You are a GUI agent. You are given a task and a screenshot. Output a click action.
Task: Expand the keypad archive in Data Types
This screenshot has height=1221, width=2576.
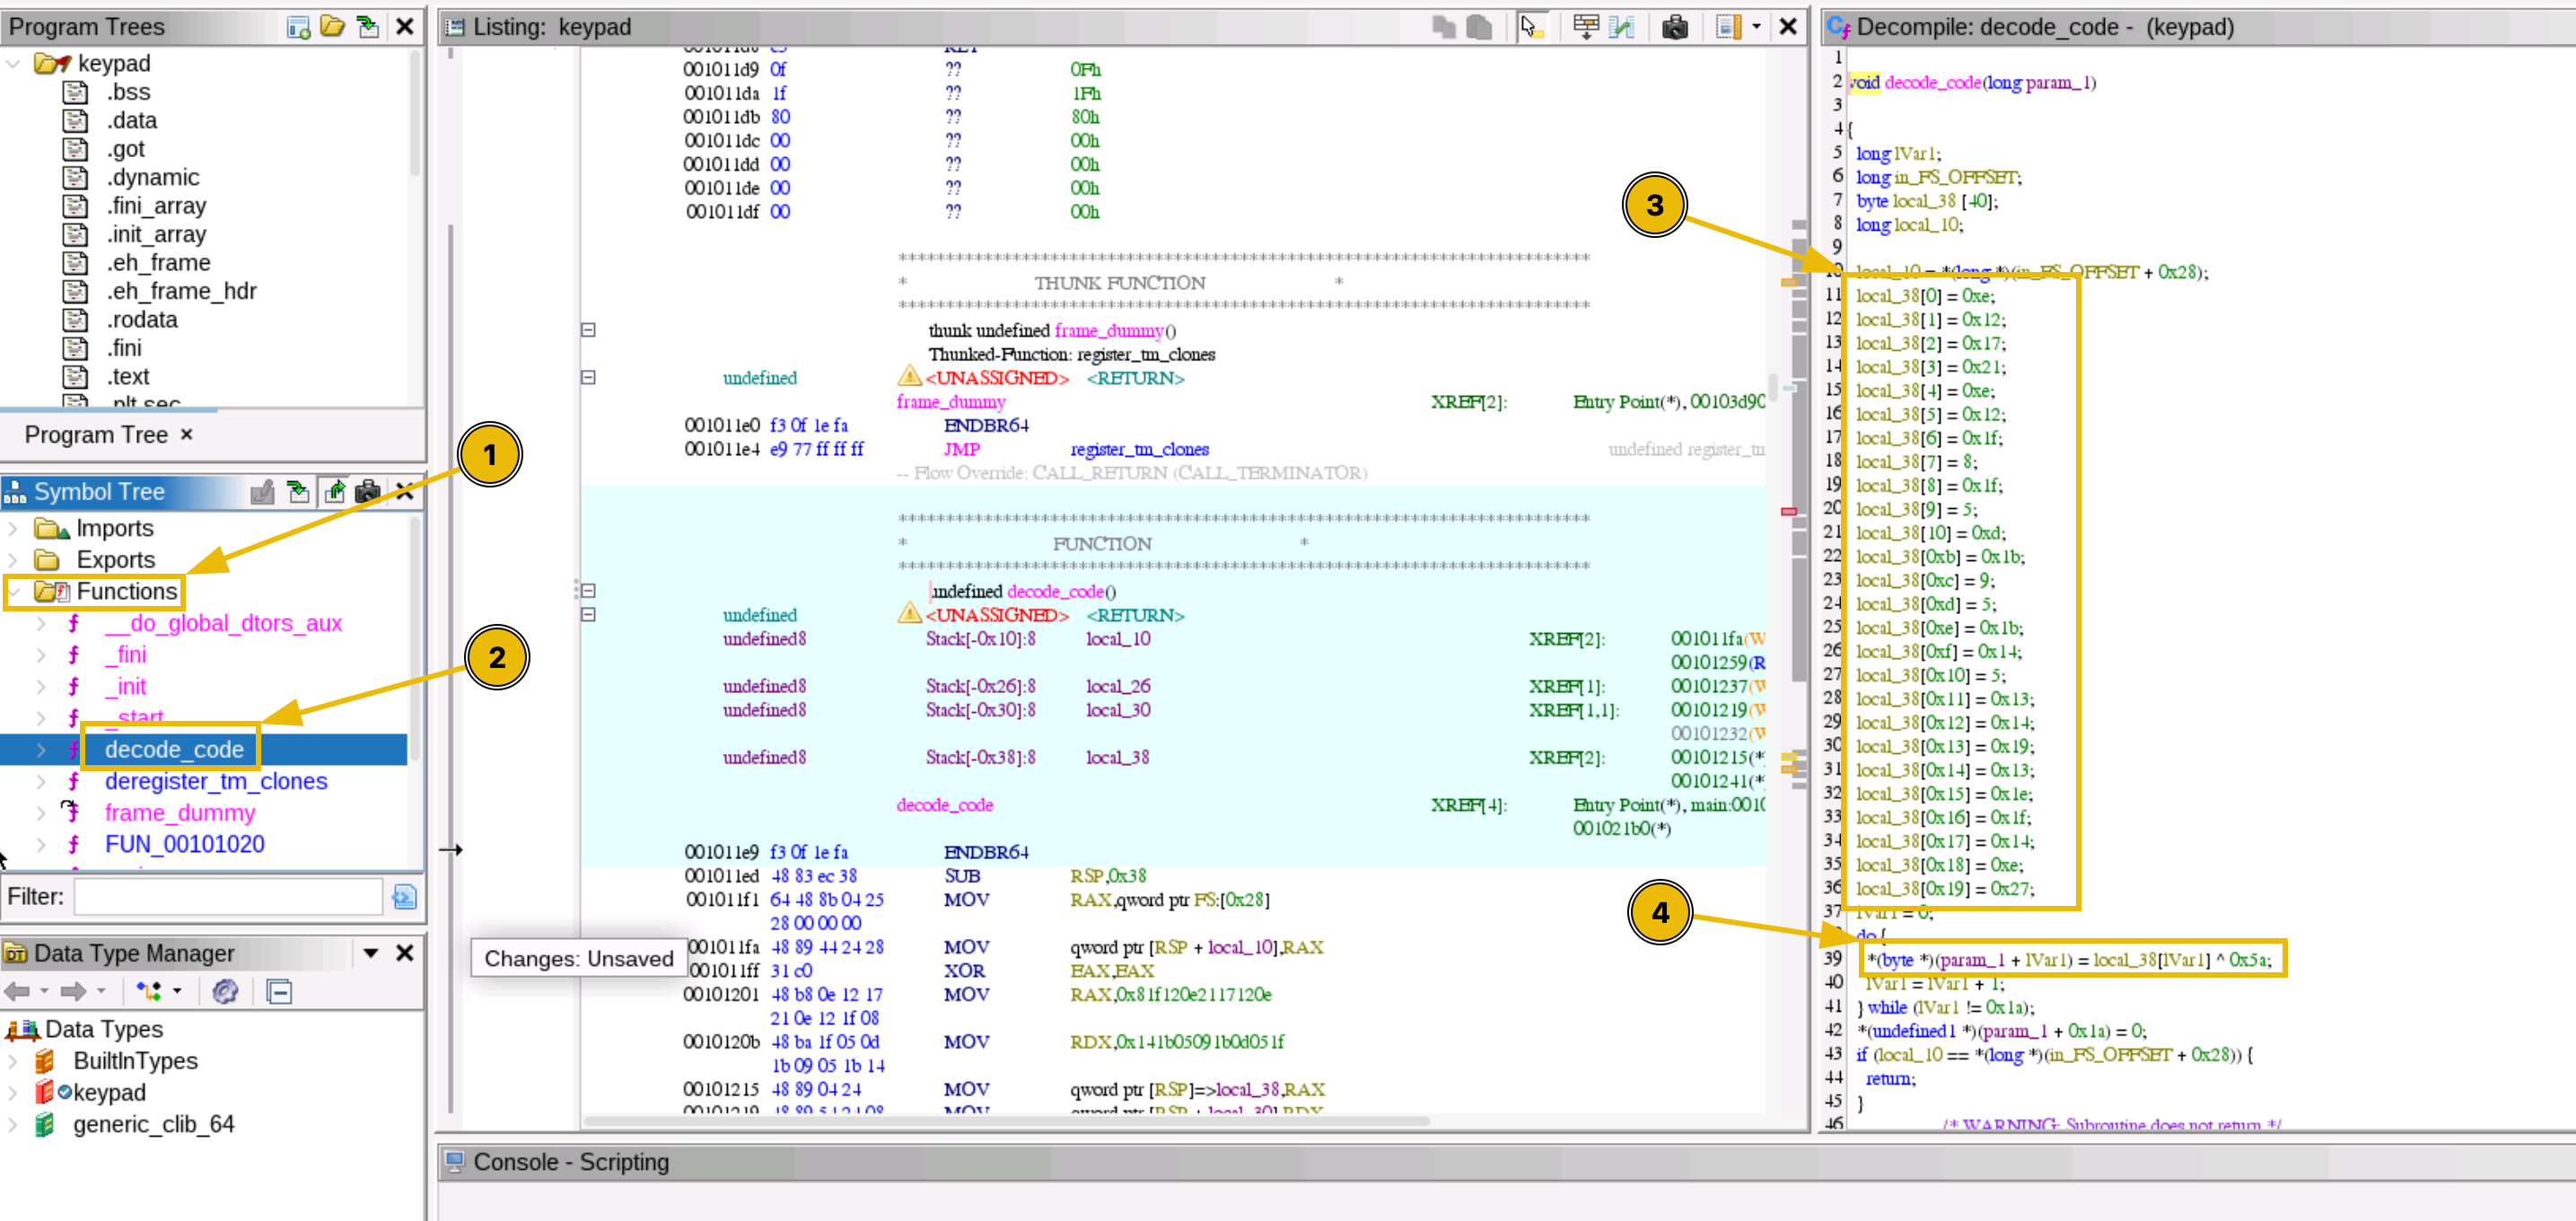tap(13, 1093)
